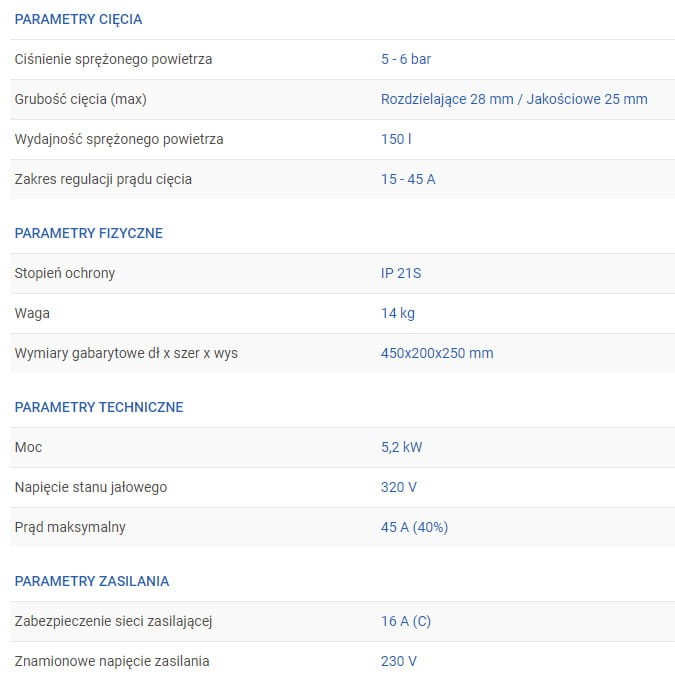Select the '320 V' idle voltage value
The width and height of the screenshot is (675, 690).
(399, 487)
